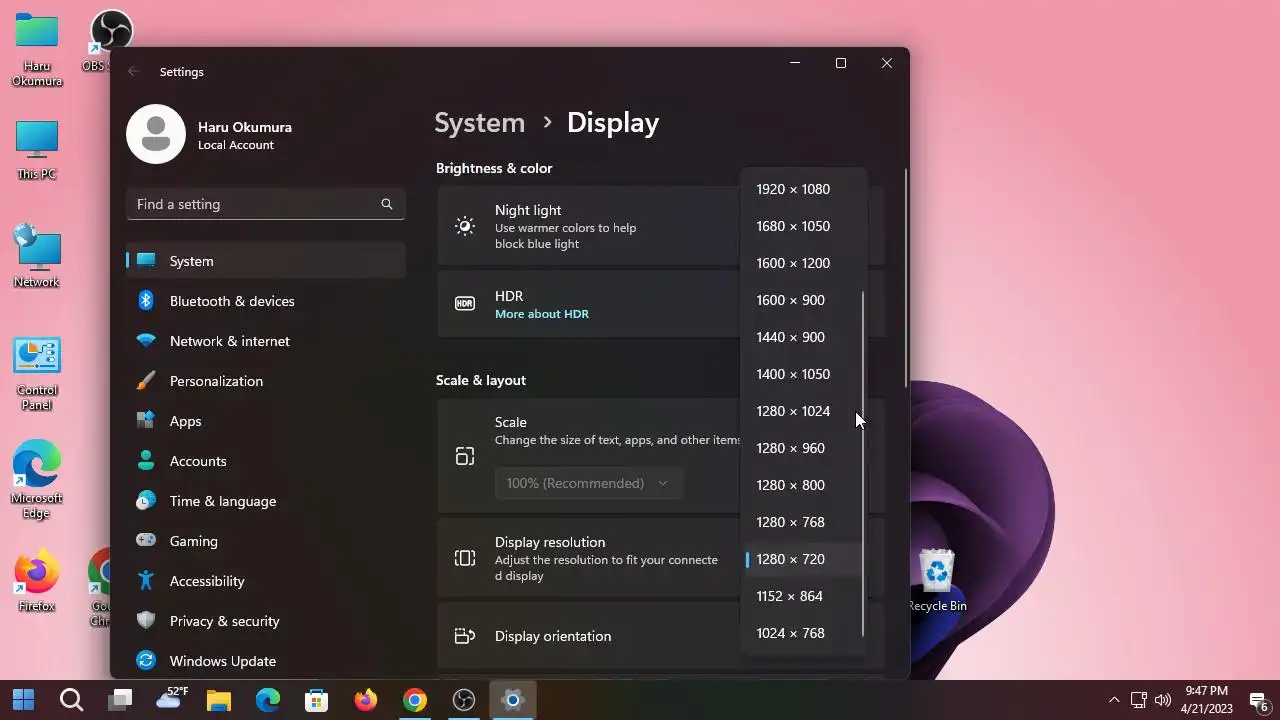Open System category in Settings sidebar
This screenshot has height=720, width=1280.
[266, 261]
